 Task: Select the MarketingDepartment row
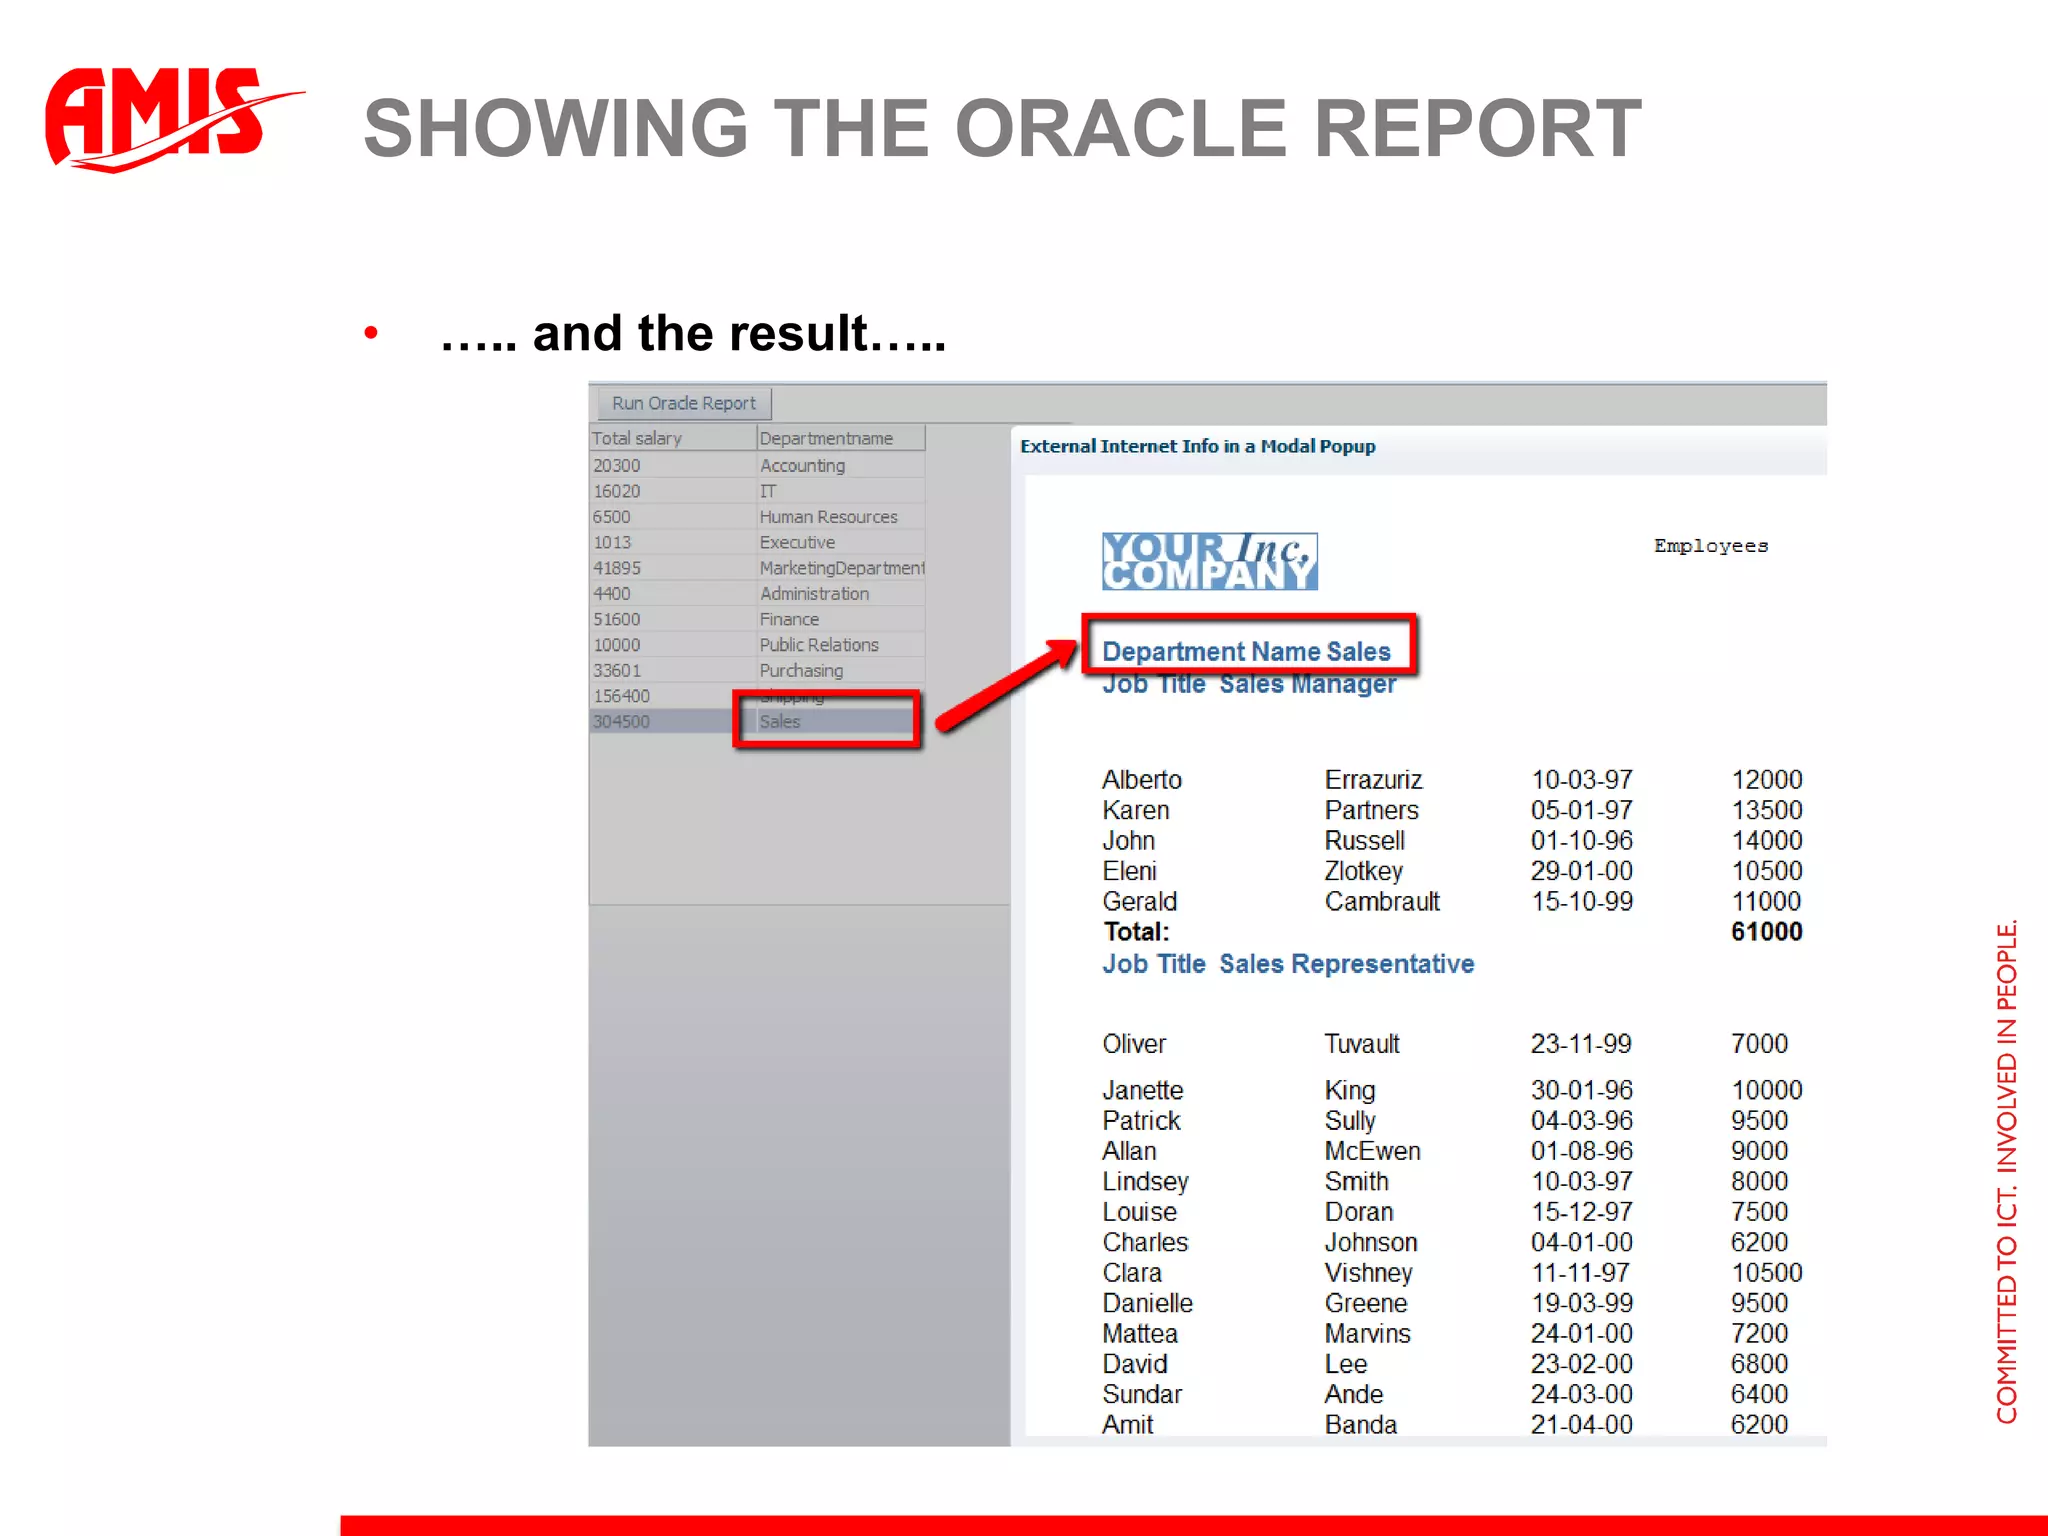(757, 568)
